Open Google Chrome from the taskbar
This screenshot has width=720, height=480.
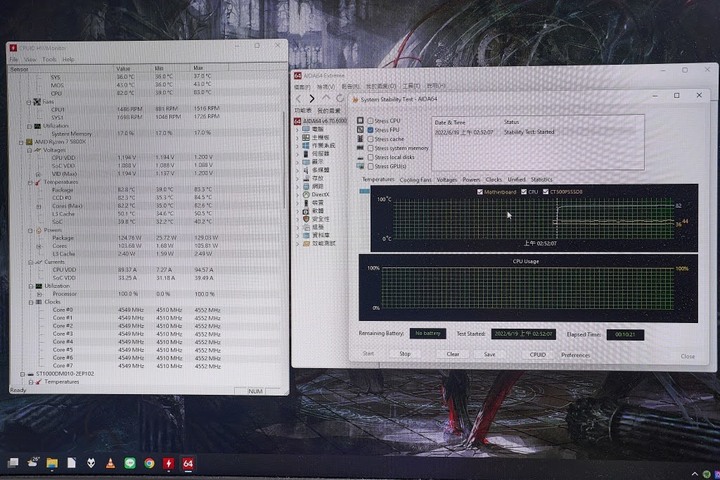(x=149, y=463)
